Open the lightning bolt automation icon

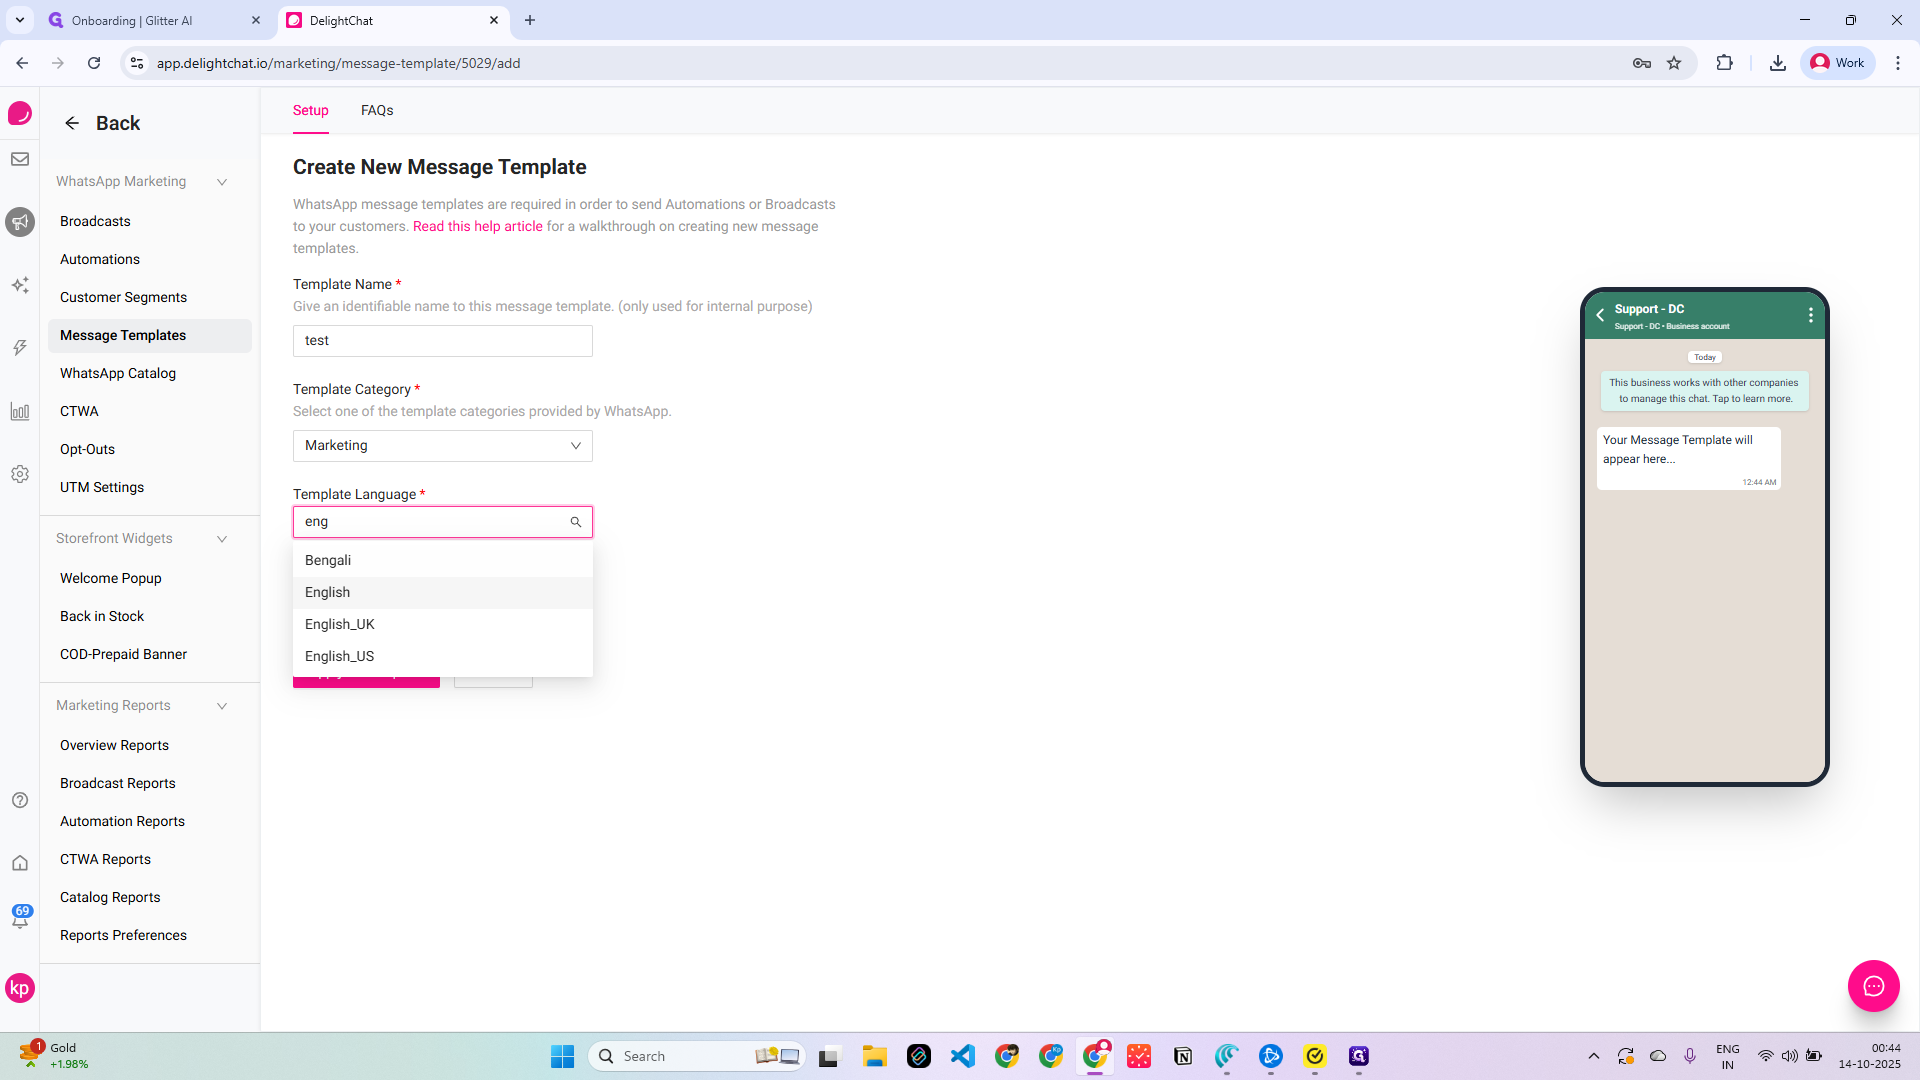(x=20, y=348)
